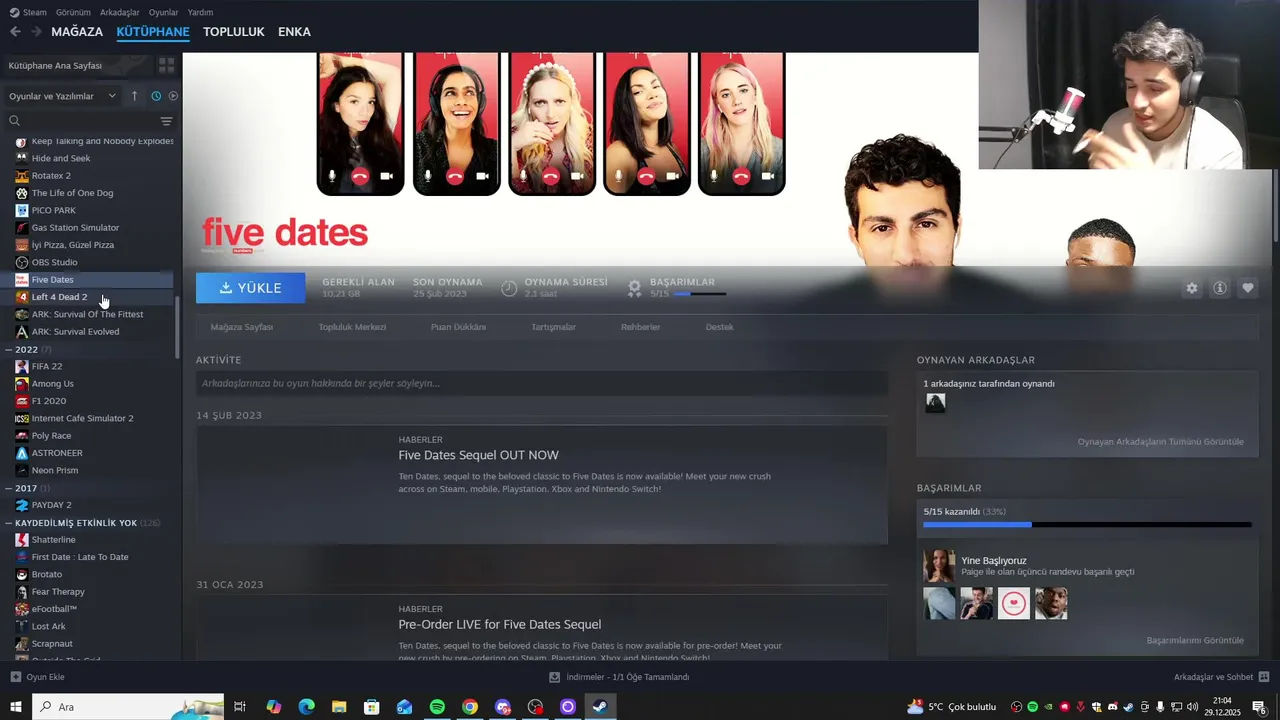Open the Rehberler link
This screenshot has width=1280, height=720.
click(640, 327)
